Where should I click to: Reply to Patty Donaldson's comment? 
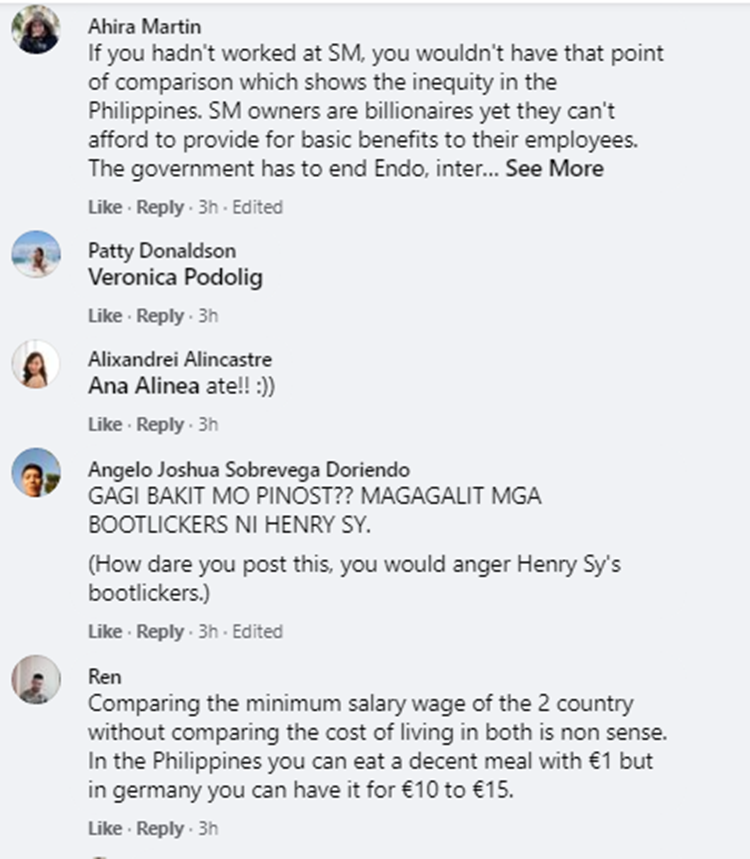pyautogui.click(x=160, y=316)
